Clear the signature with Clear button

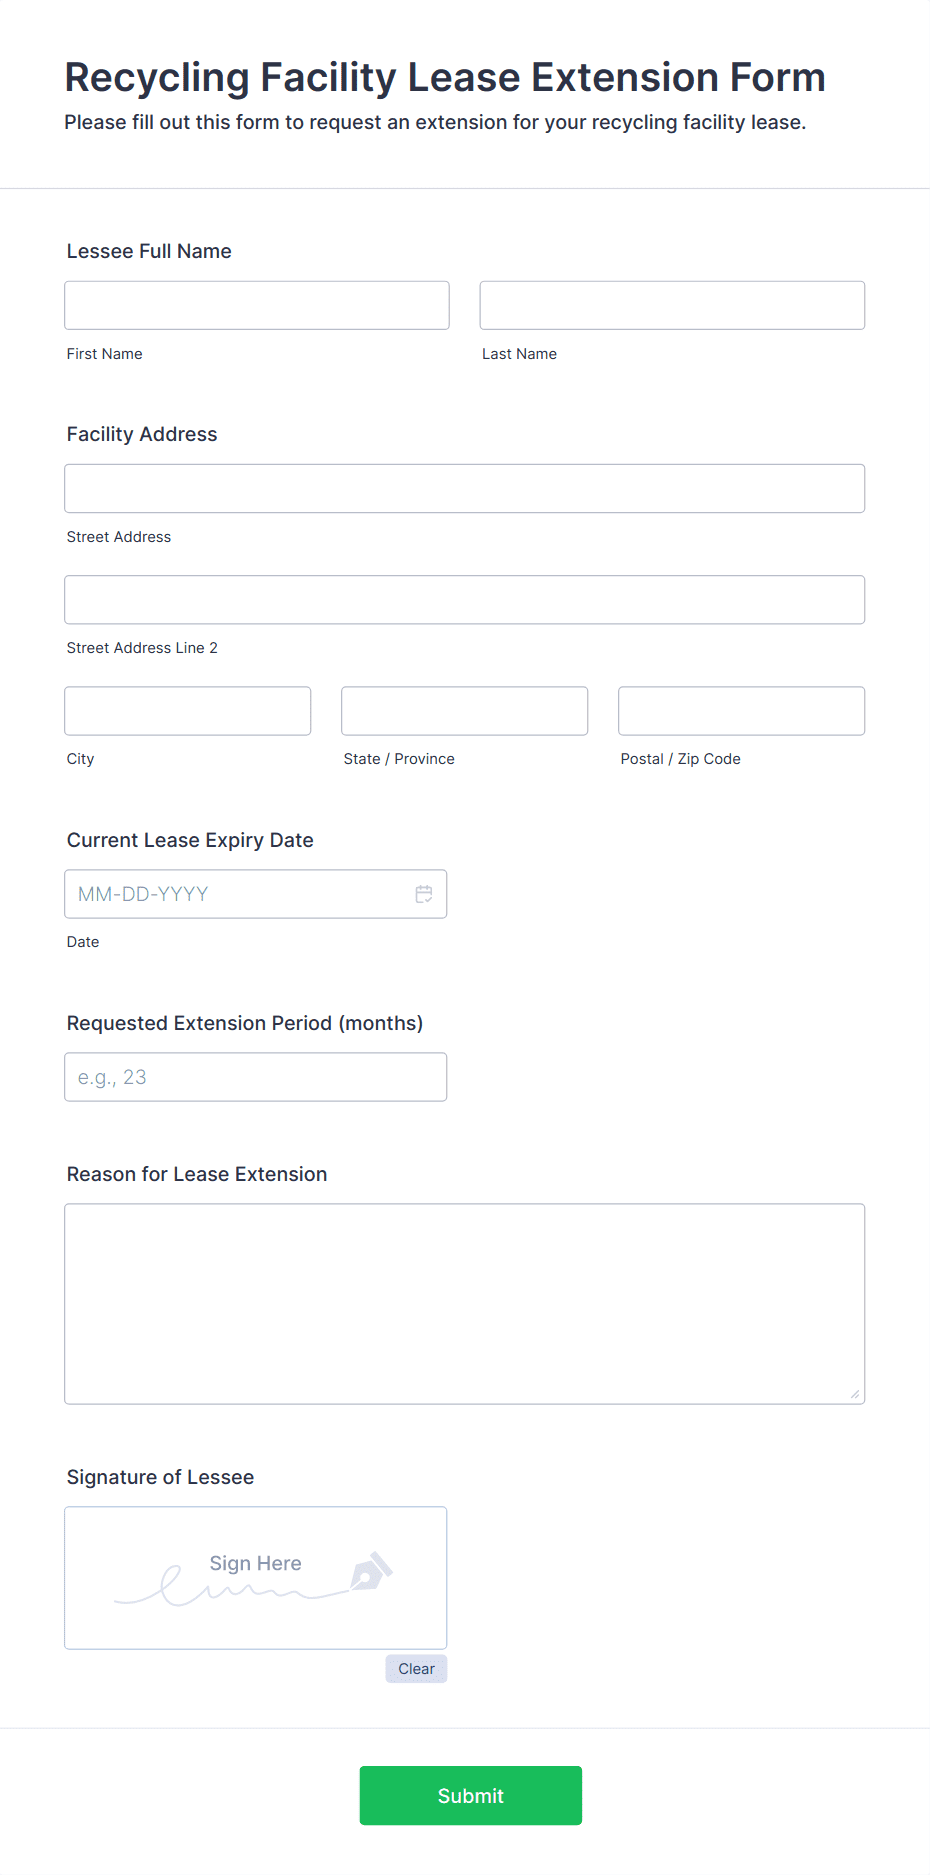click(x=416, y=1669)
